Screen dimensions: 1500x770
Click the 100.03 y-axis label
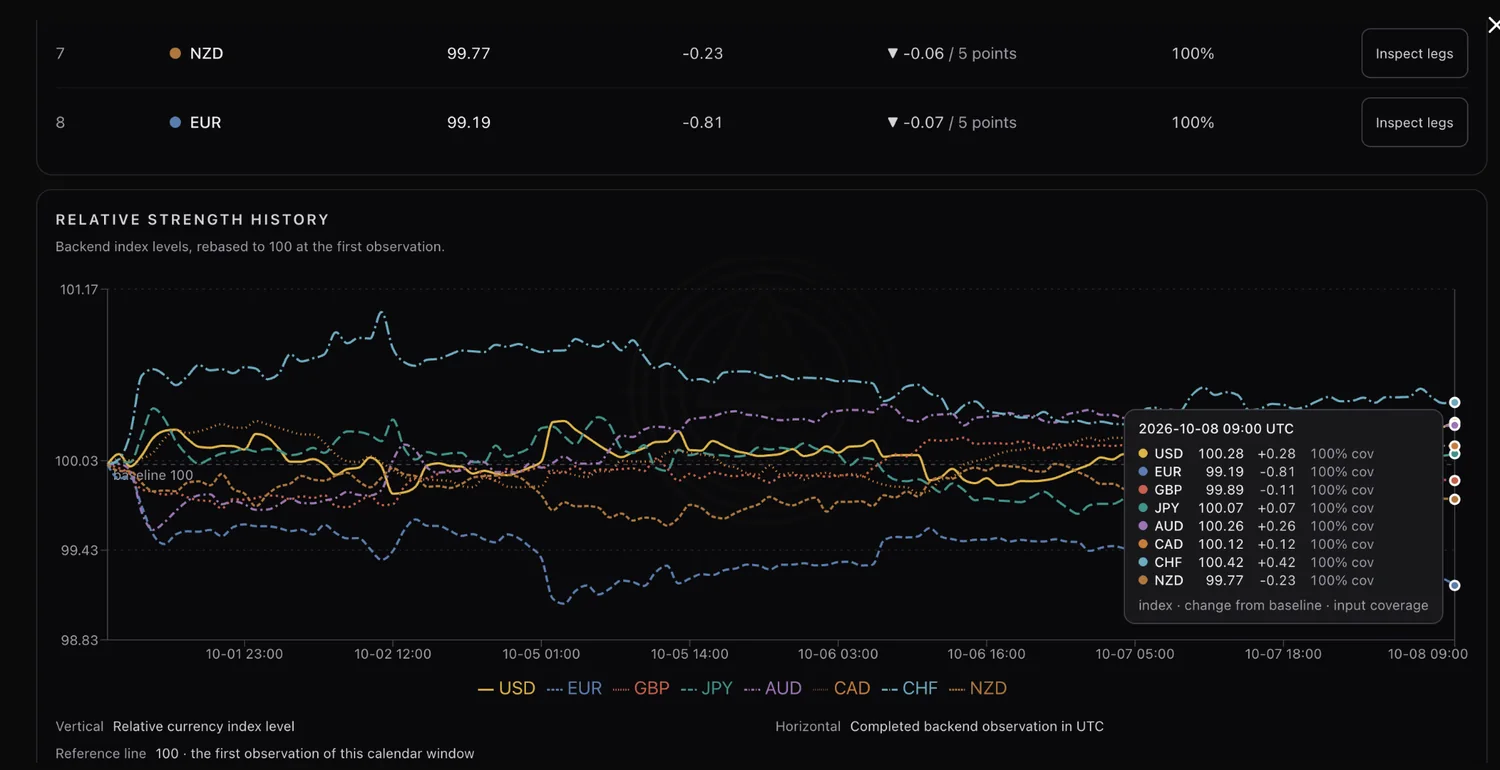click(79, 461)
